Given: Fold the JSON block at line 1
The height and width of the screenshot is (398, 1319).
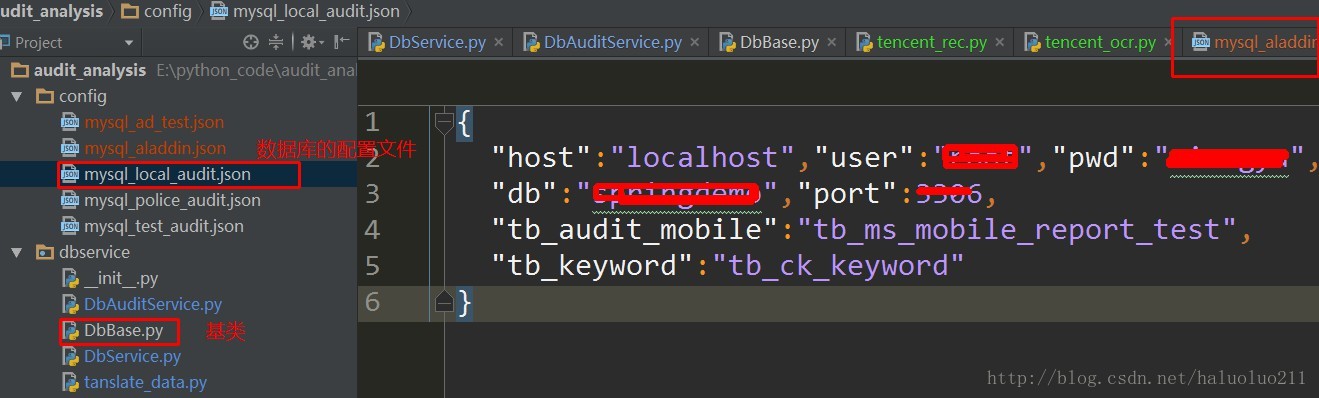Looking at the screenshot, I should pyautogui.click(x=444, y=122).
